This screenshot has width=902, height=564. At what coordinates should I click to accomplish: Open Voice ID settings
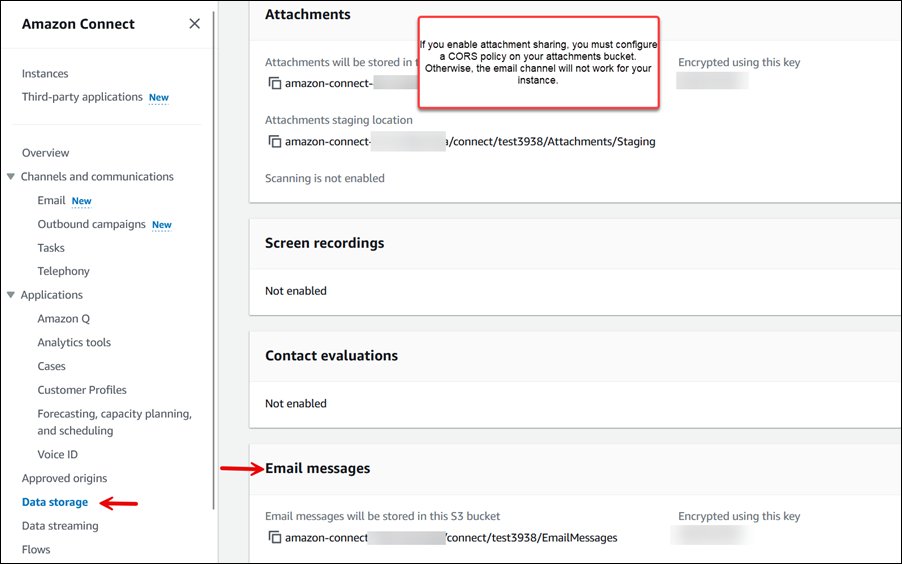57,455
